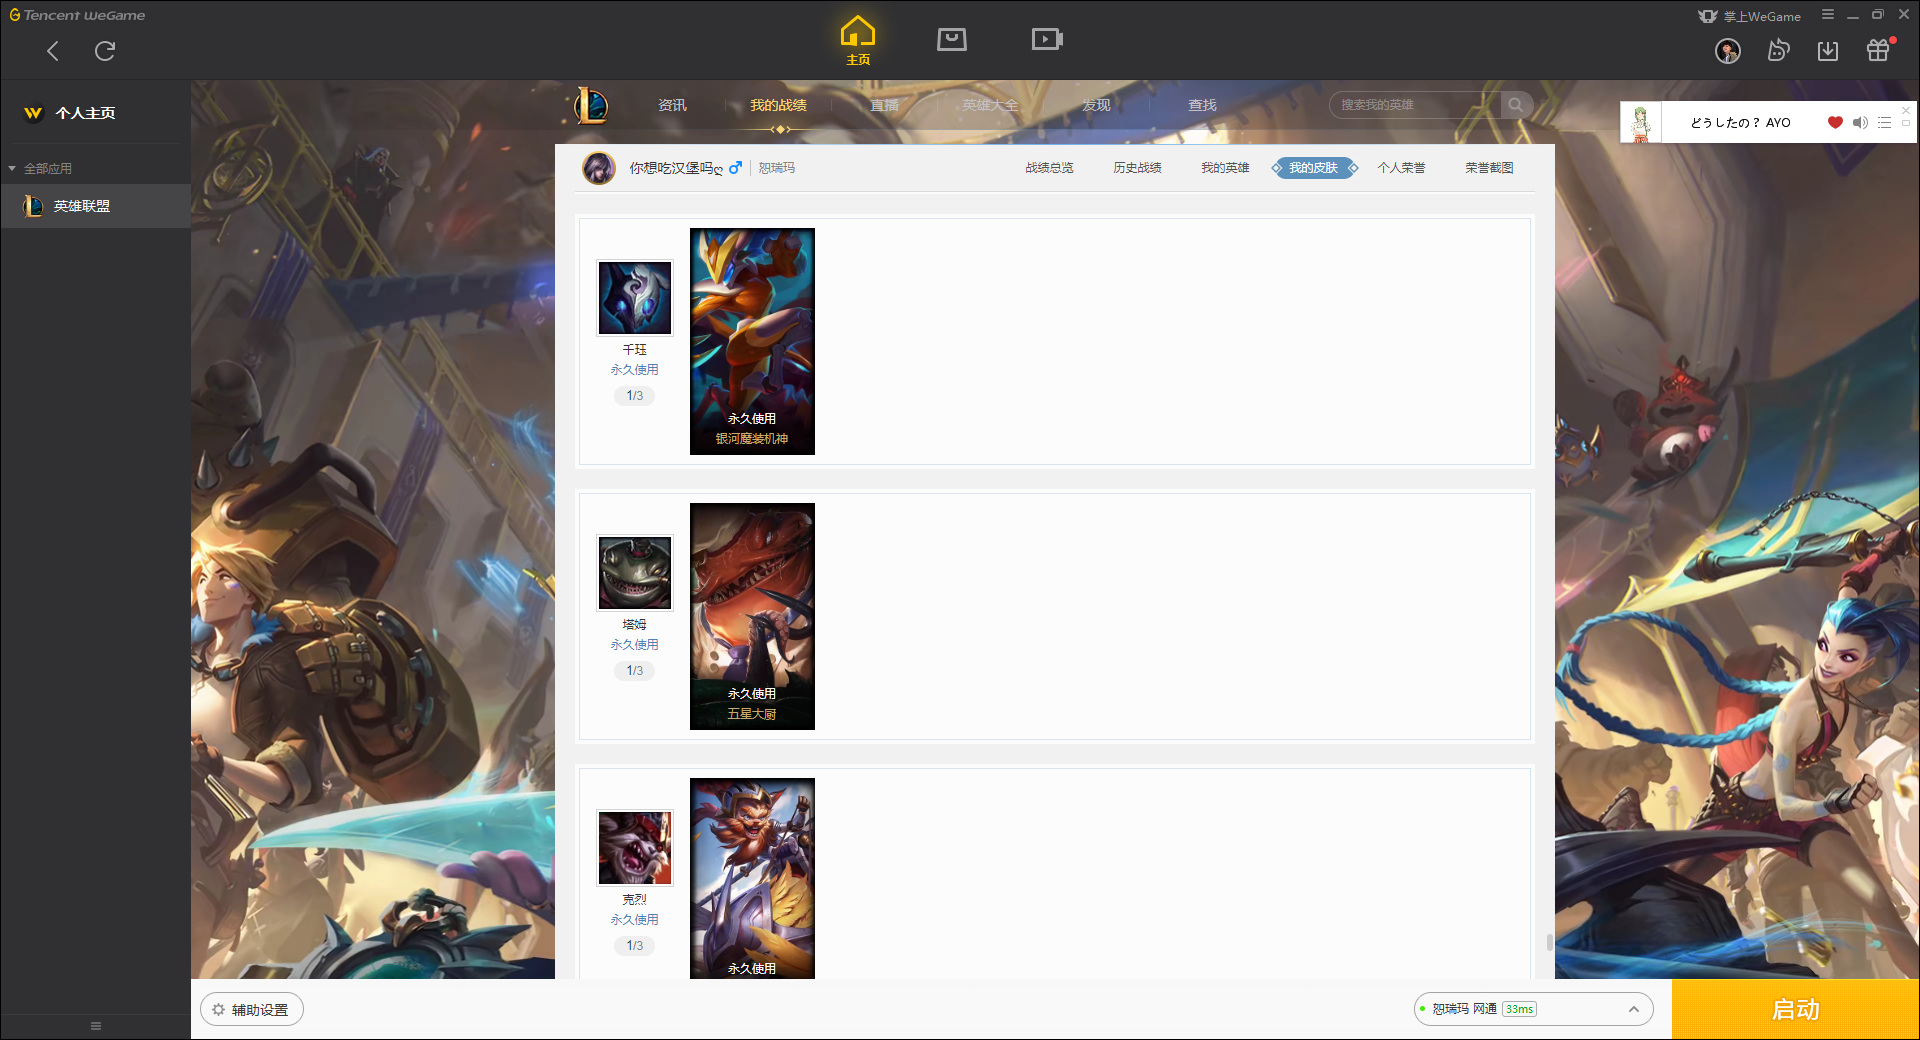1920x1040 pixels.
Task: Open the 英雄大全 tab
Action: pos(990,105)
